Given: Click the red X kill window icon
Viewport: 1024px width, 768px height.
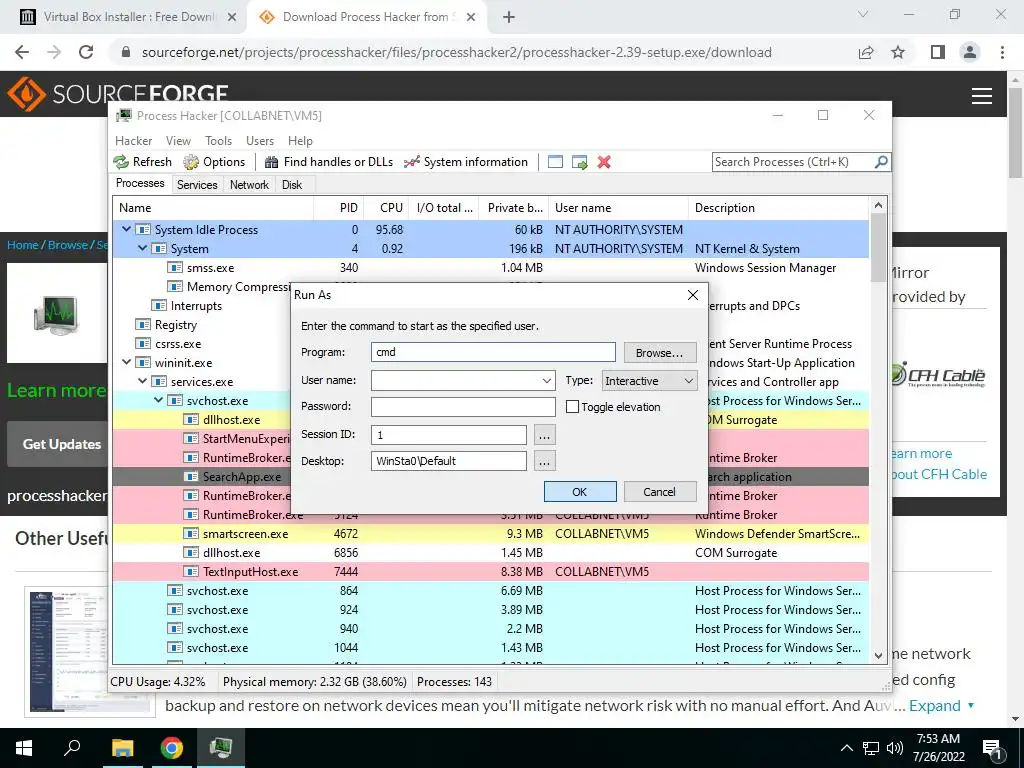Looking at the screenshot, I should coord(604,162).
